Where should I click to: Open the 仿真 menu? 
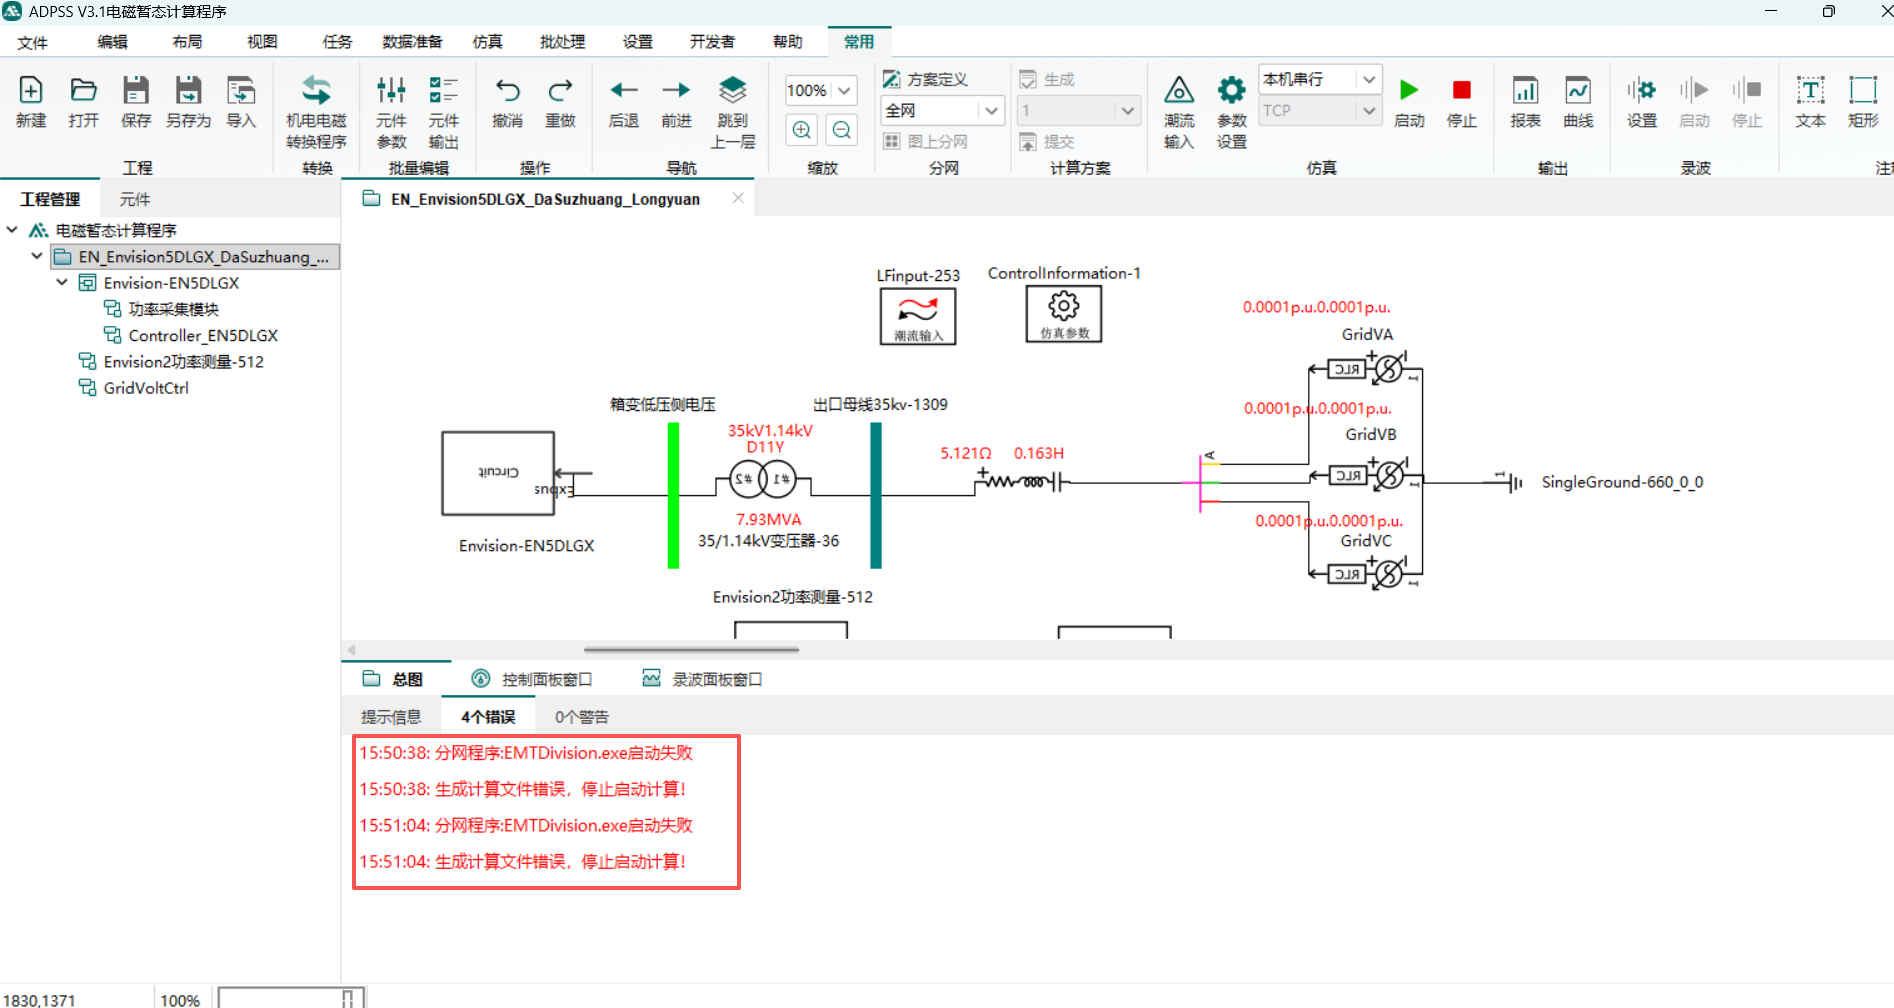tap(487, 42)
